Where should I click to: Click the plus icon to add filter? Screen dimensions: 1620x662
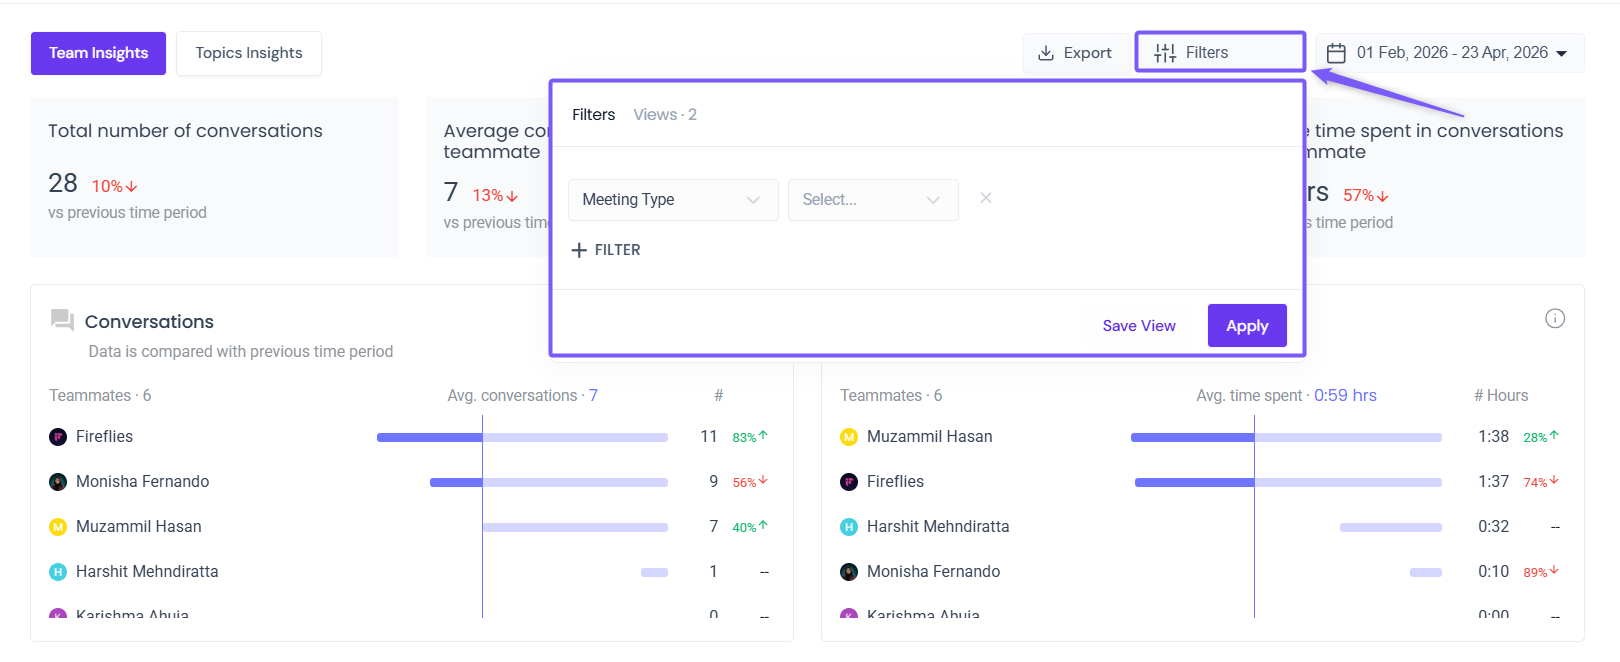coord(579,250)
